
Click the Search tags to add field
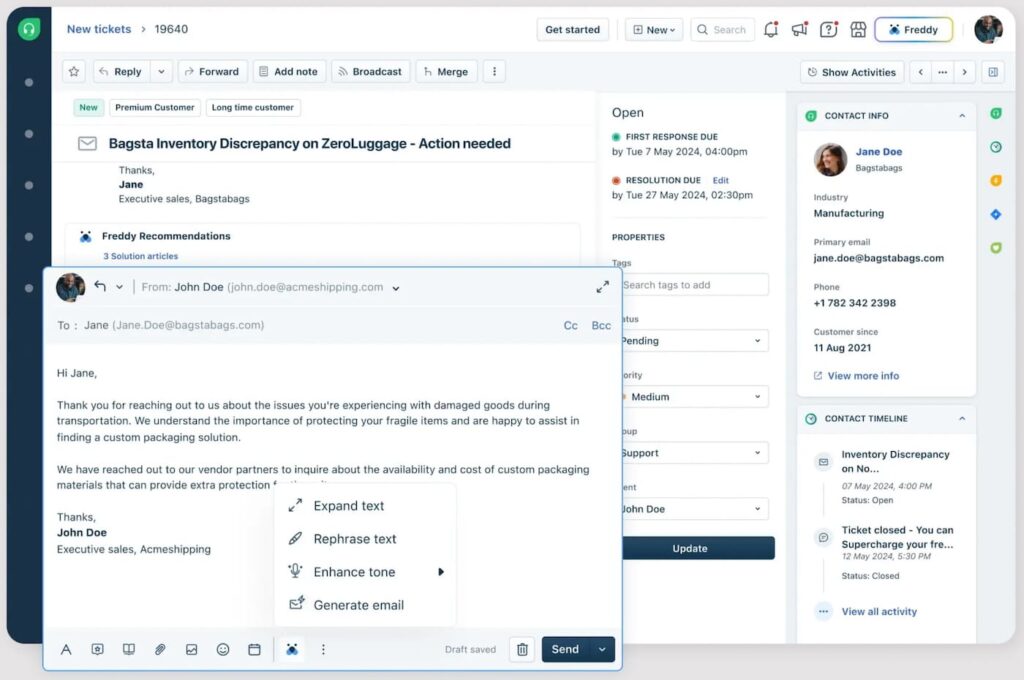pos(694,285)
